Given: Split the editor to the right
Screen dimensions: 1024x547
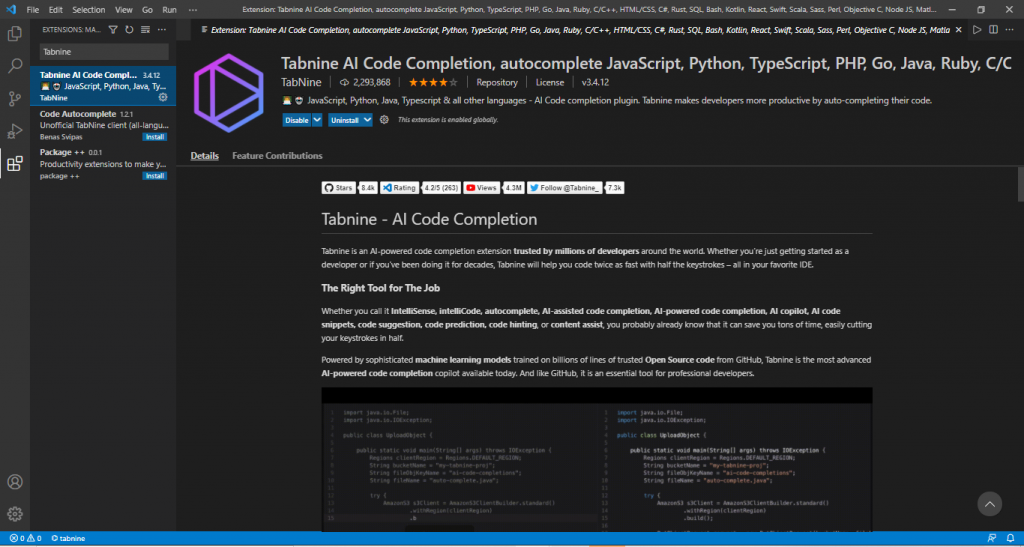Looking at the screenshot, I should click(x=993, y=29).
